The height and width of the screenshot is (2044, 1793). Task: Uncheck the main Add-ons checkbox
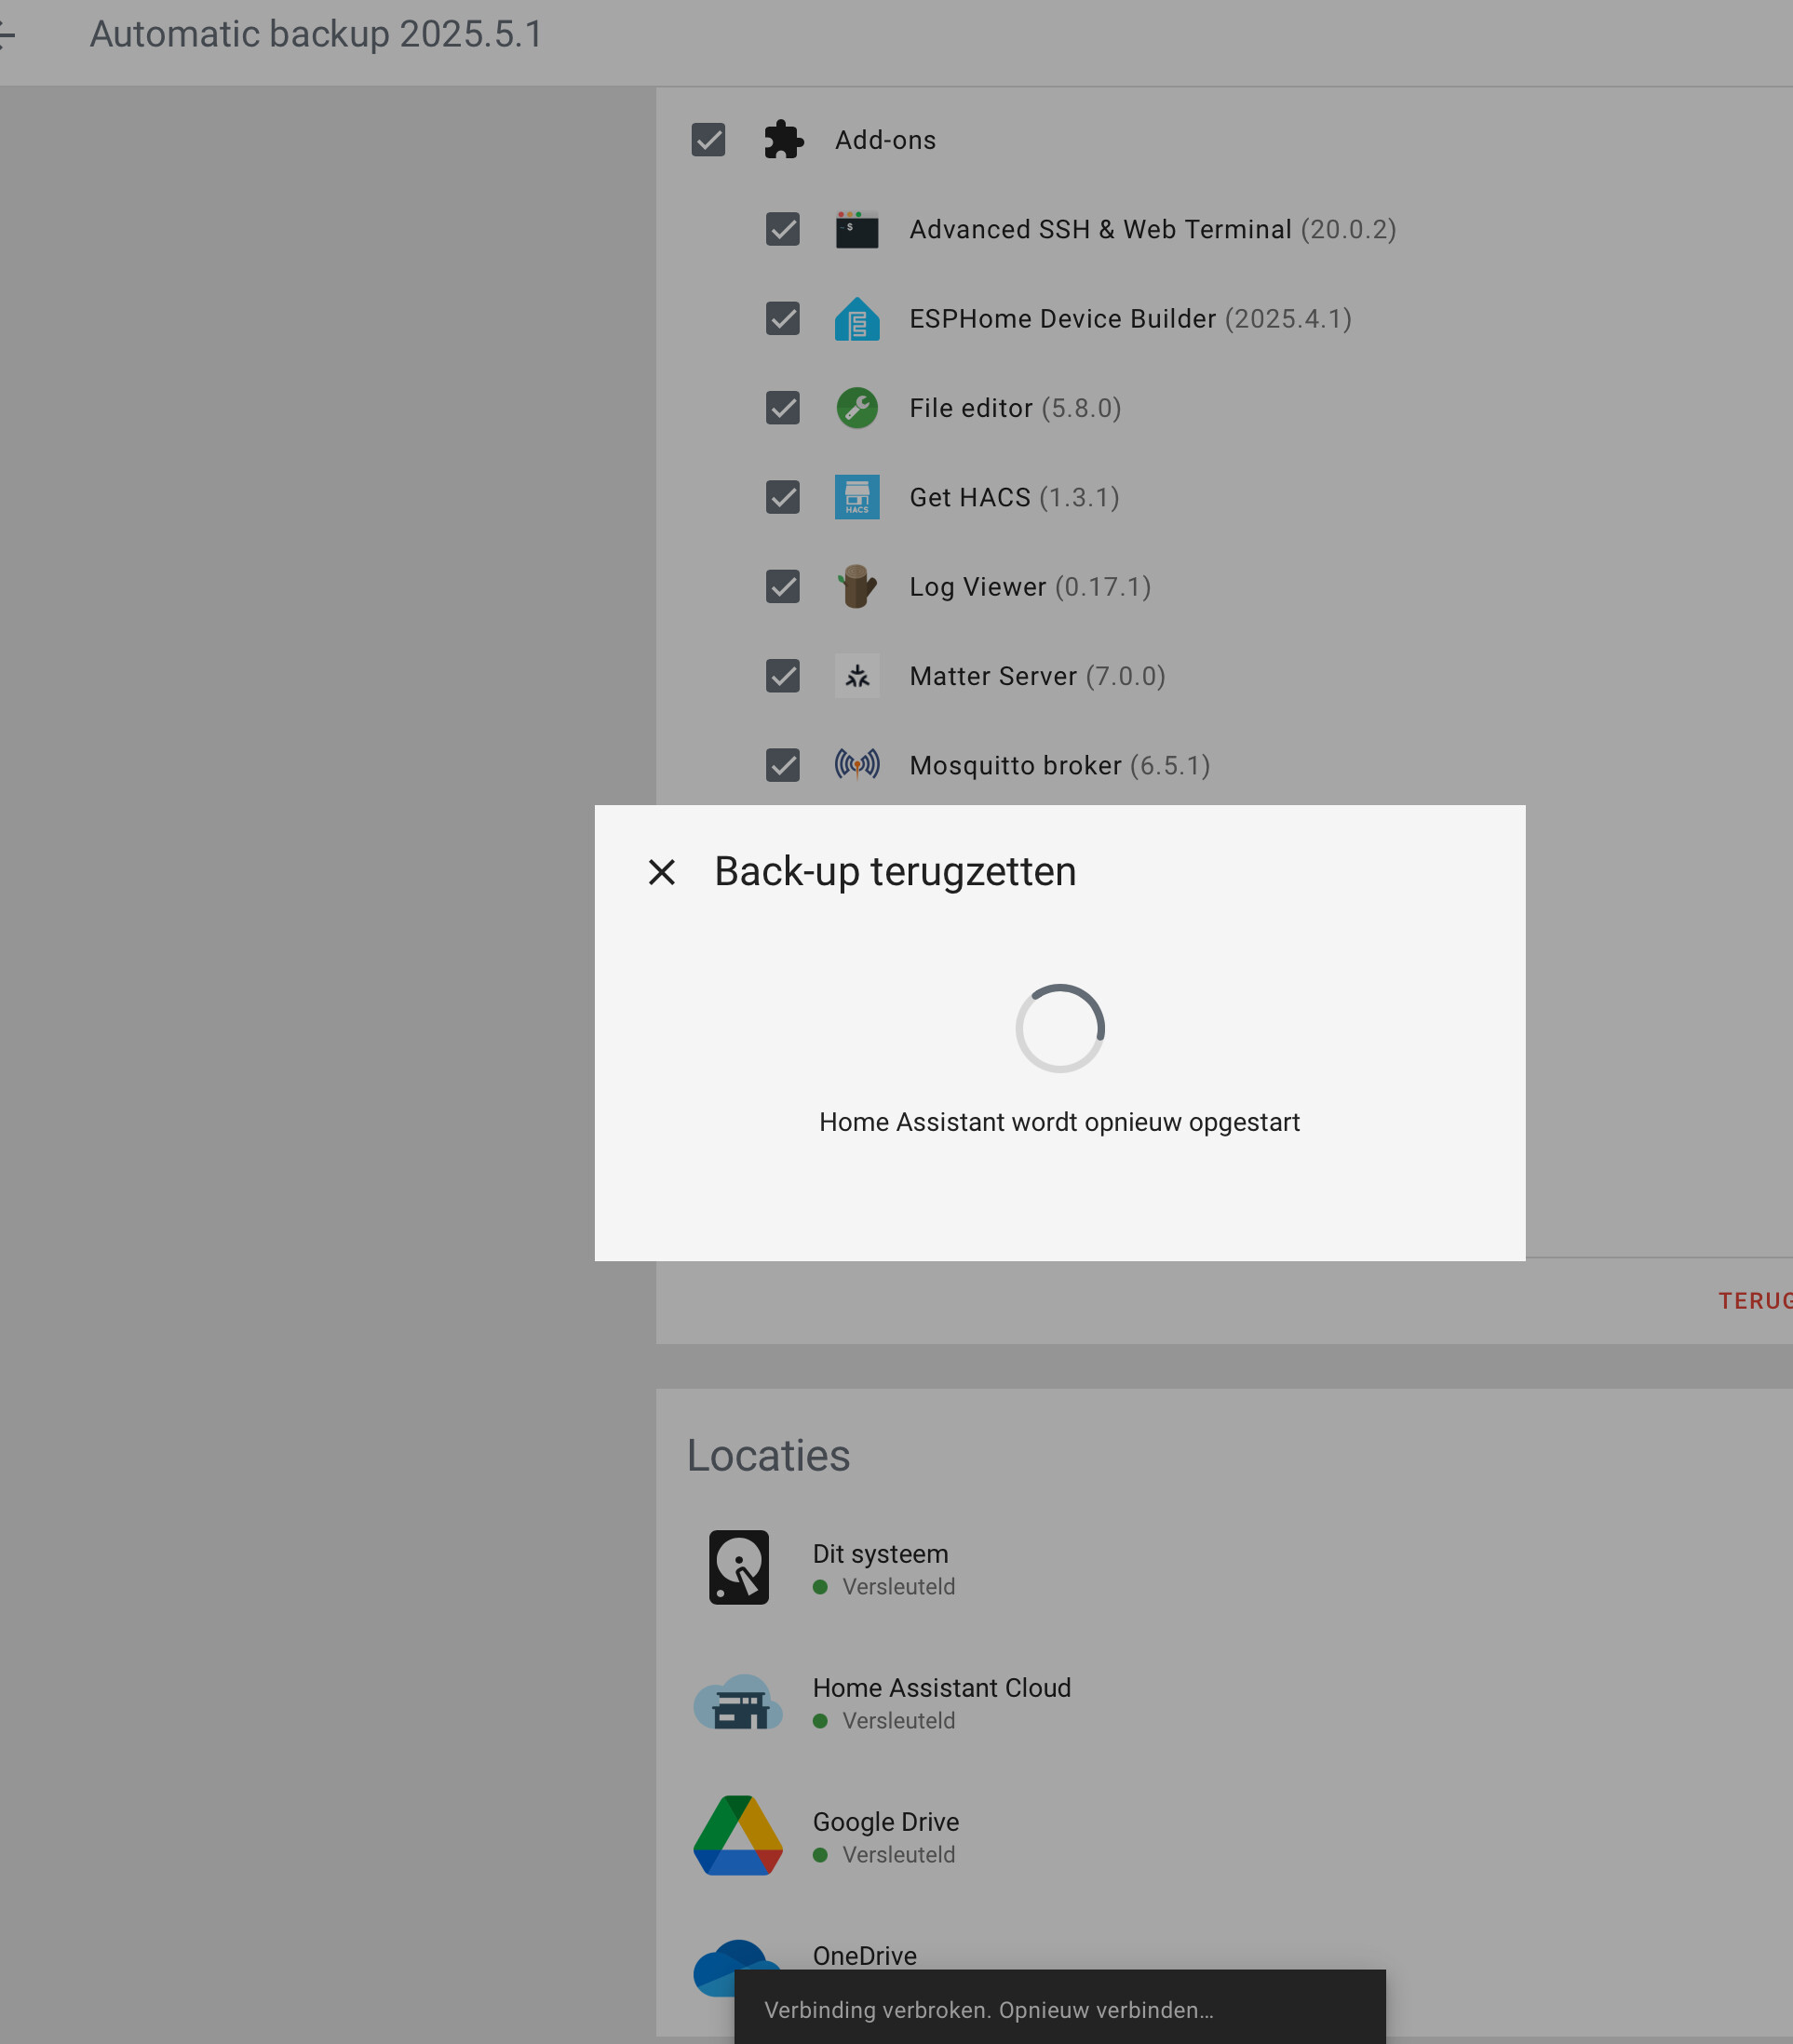click(x=708, y=140)
